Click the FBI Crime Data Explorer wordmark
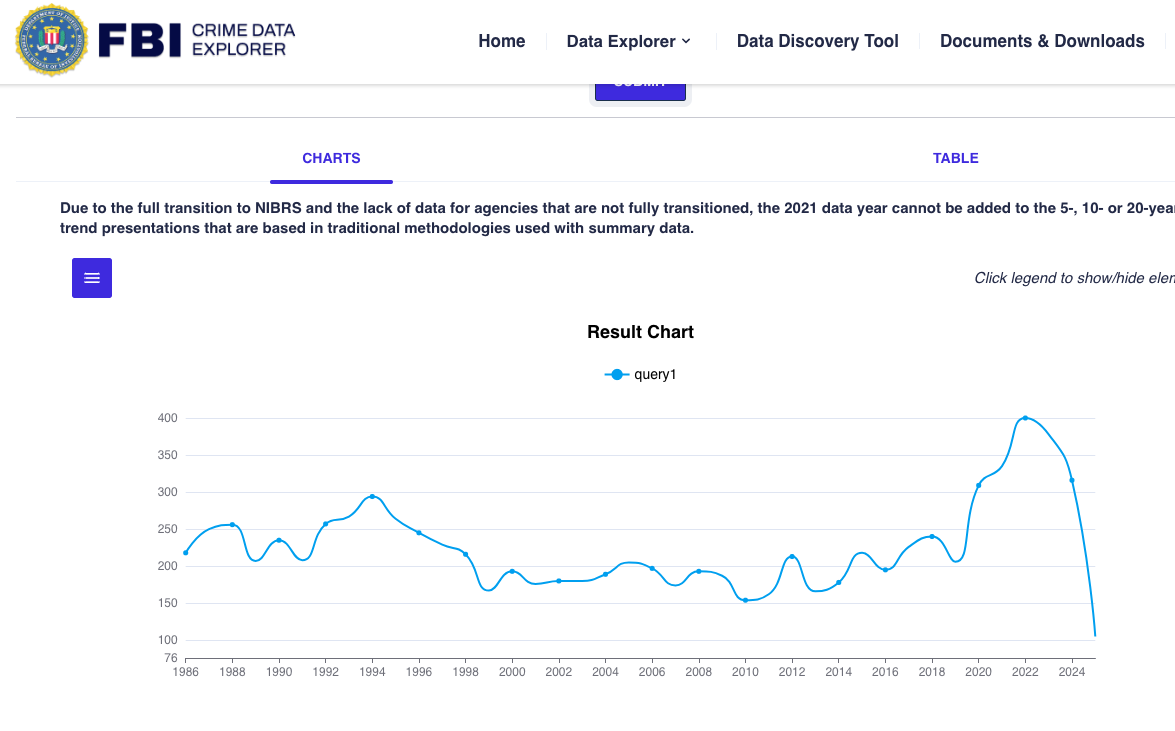The width and height of the screenshot is (1175, 731). pos(196,40)
